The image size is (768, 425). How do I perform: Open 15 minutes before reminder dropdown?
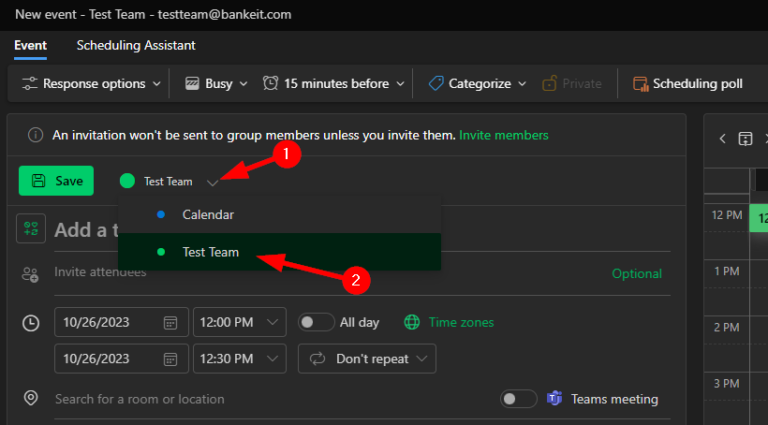pos(334,84)
